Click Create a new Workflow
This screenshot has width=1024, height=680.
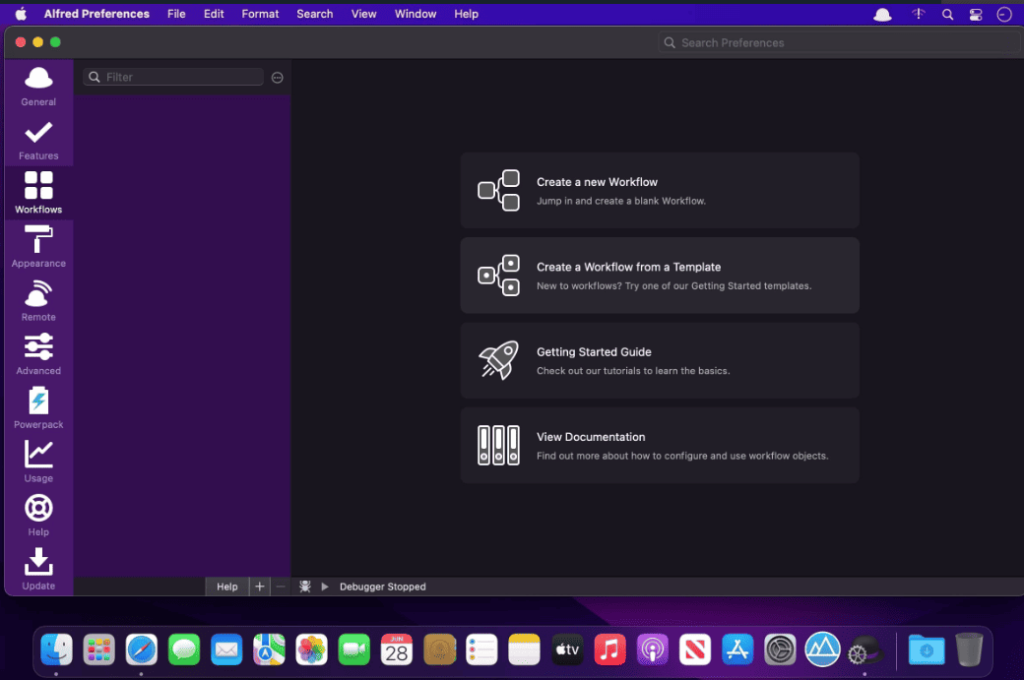point(660,191)
